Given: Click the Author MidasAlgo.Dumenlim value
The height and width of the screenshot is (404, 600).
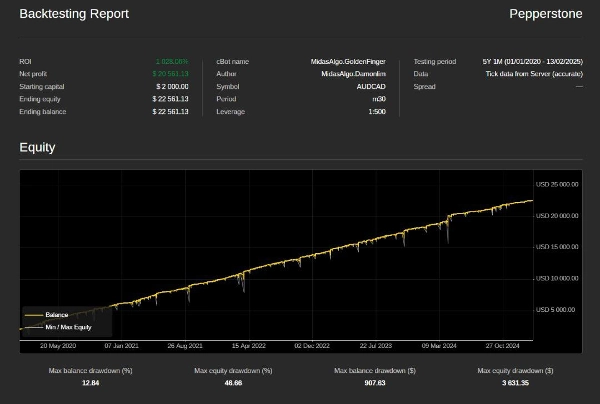Looking at the screenshot, I should (x=354, y=74).
